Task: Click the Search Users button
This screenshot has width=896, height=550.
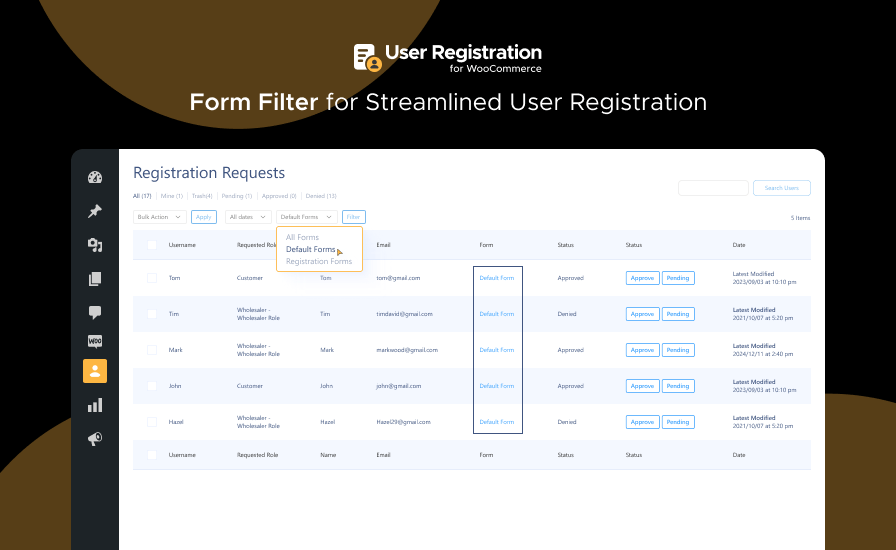Action: [782, 188]
